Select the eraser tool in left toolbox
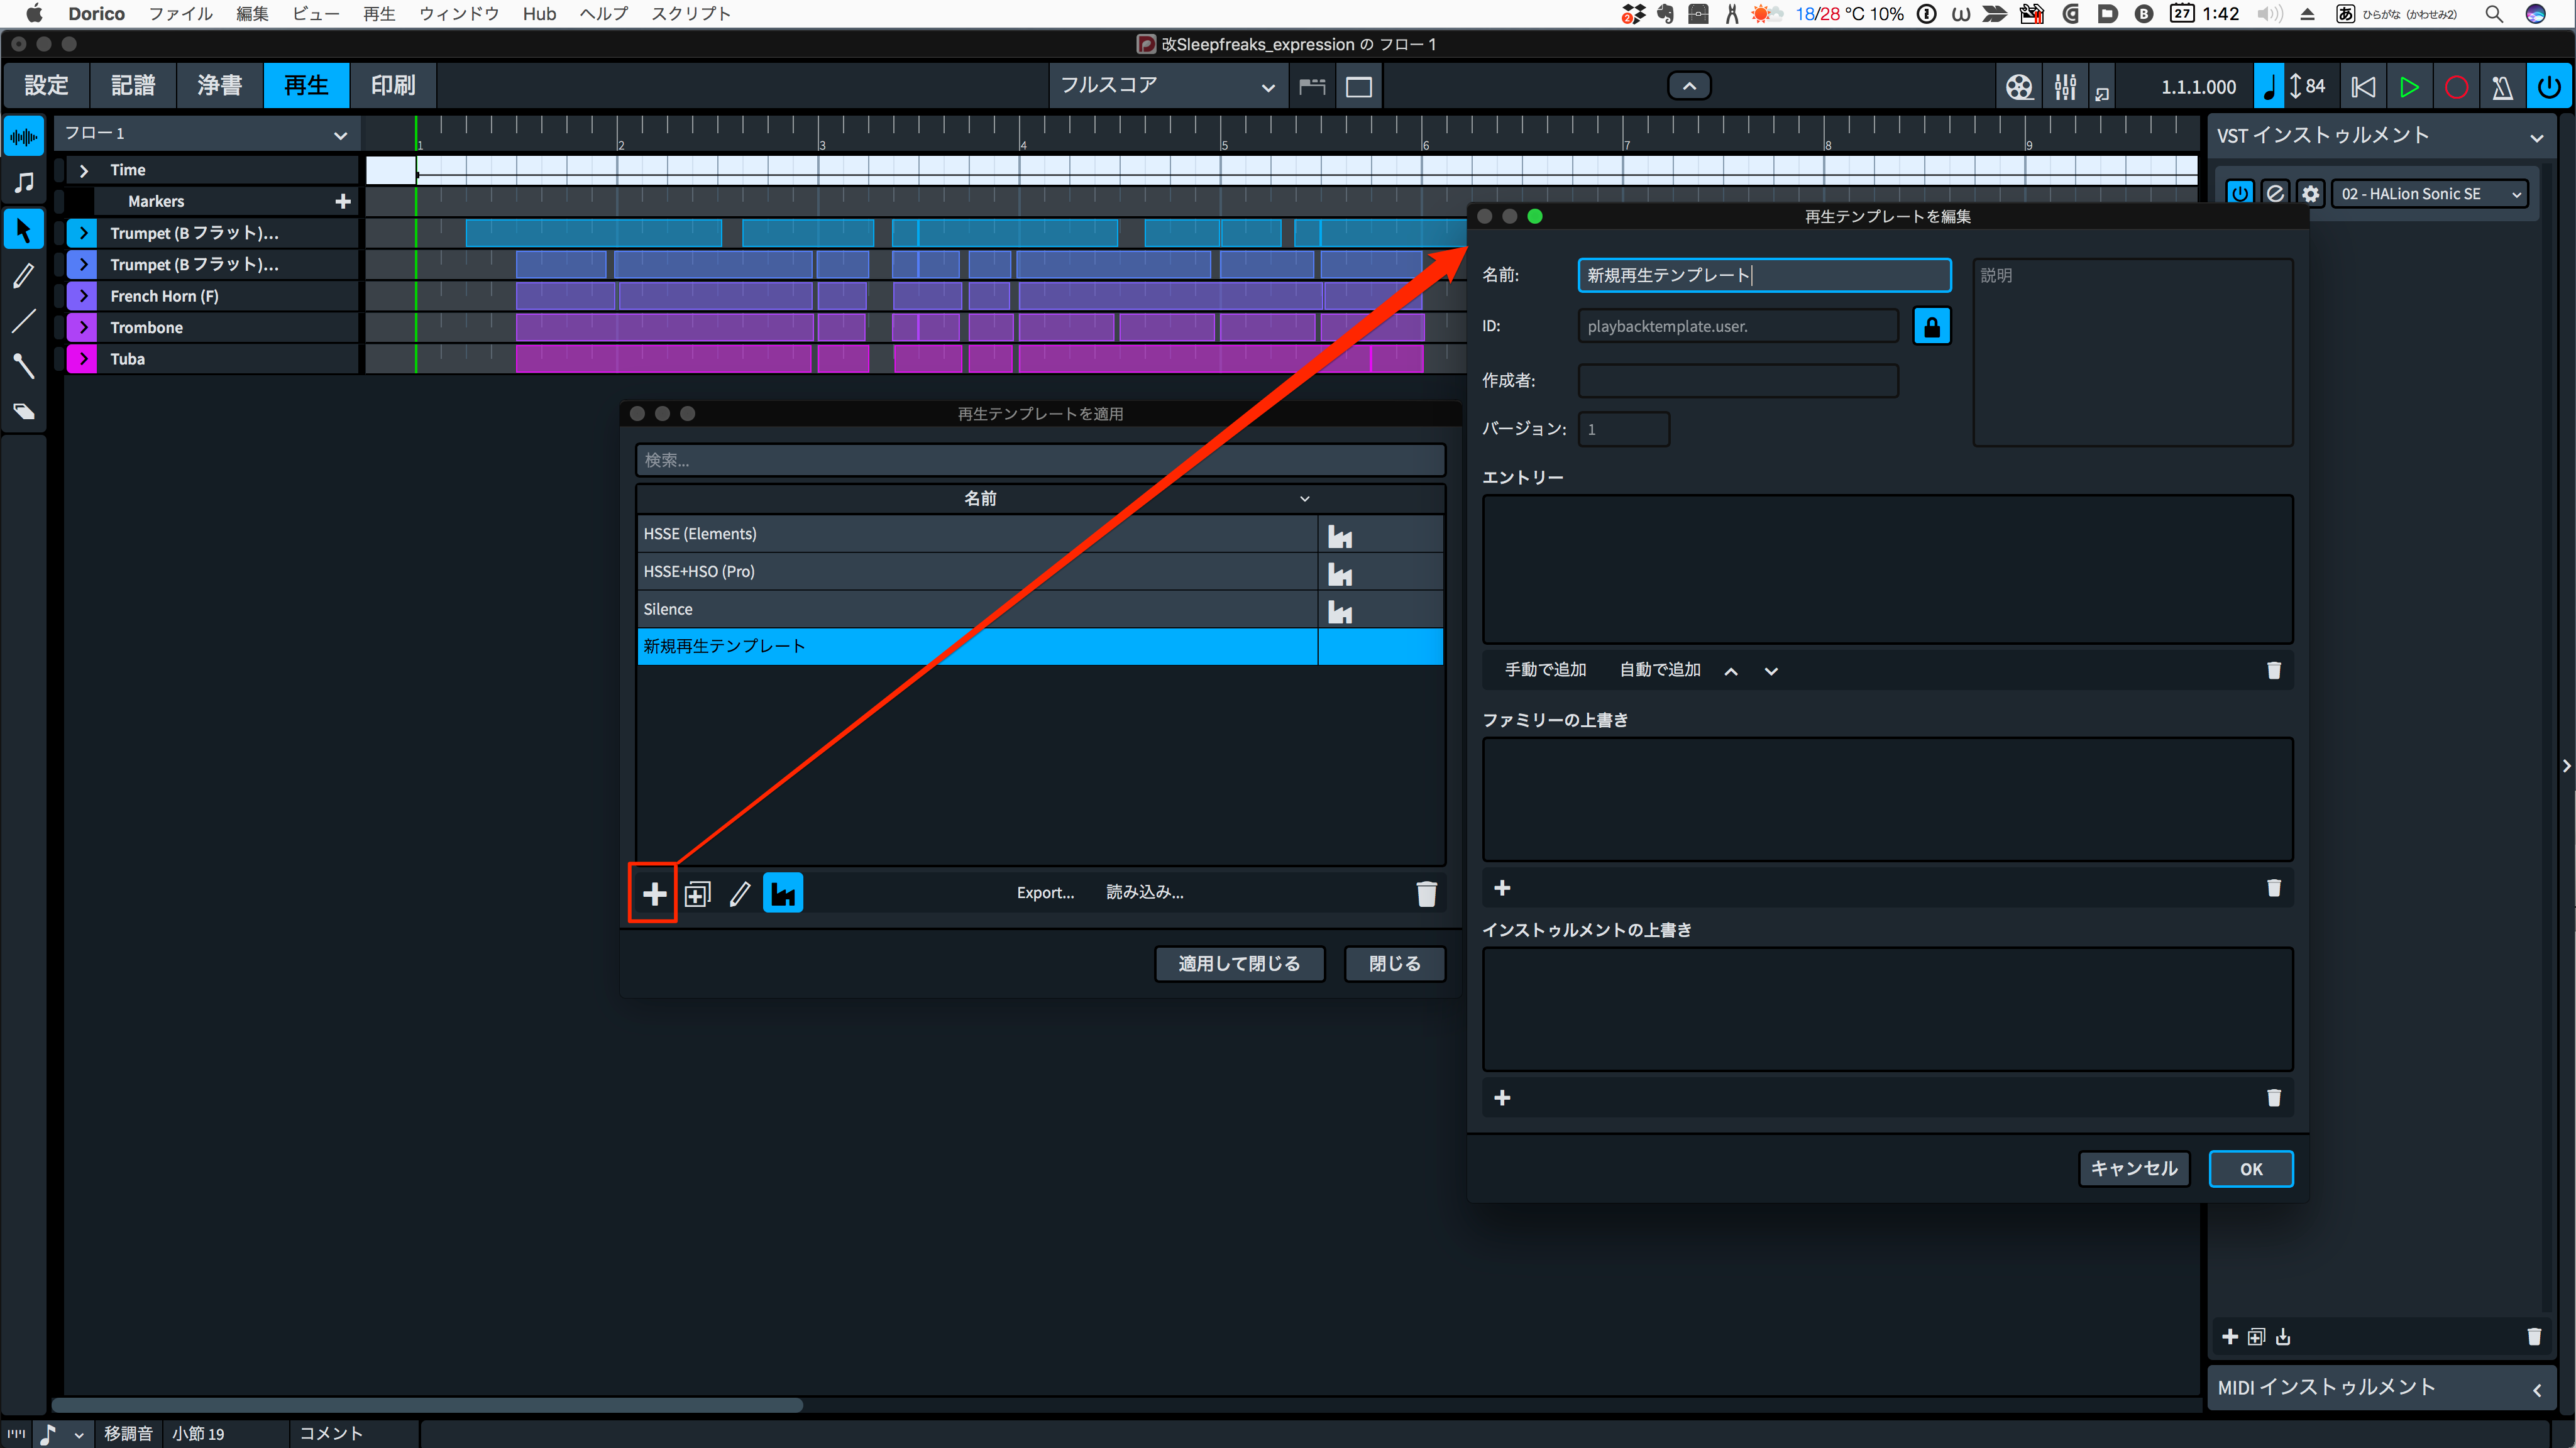Screen dimensions: 2576x1448 (x=24, y=412)
